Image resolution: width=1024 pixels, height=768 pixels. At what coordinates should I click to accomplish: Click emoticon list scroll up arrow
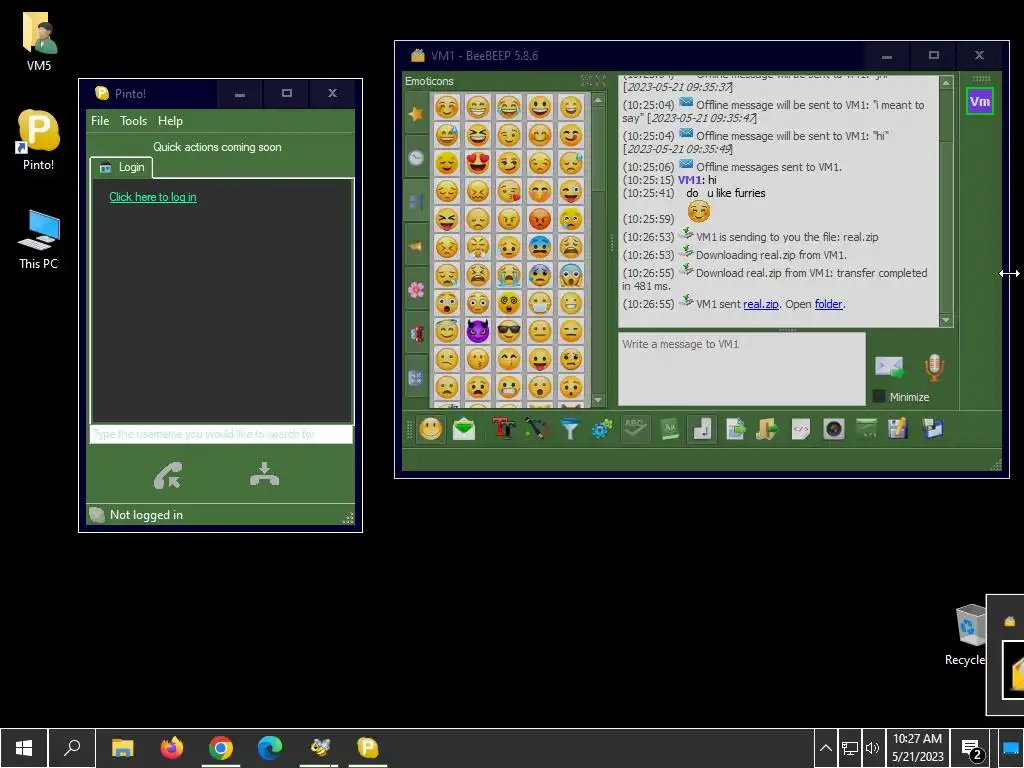point(598,100)
